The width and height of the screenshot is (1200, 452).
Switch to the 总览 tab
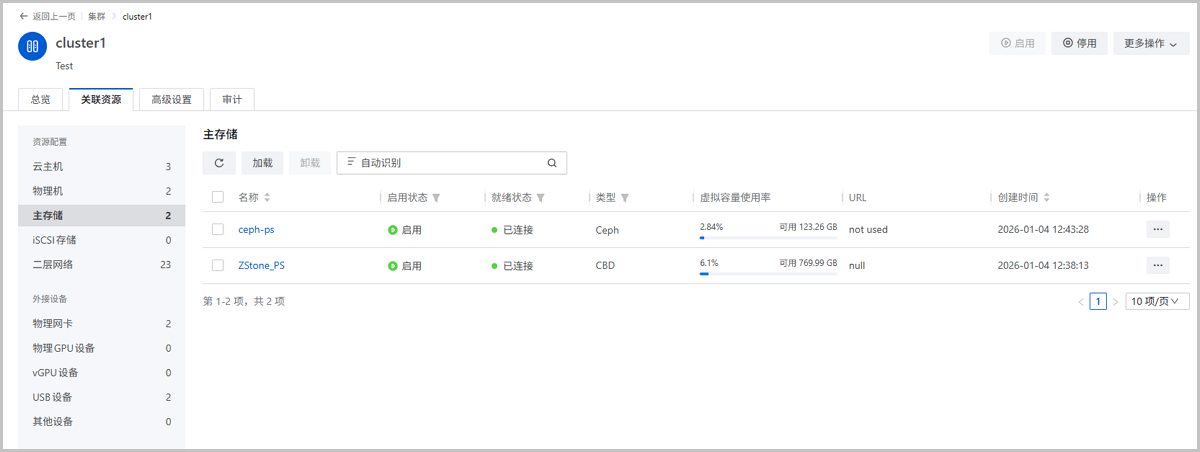point(41,99)
